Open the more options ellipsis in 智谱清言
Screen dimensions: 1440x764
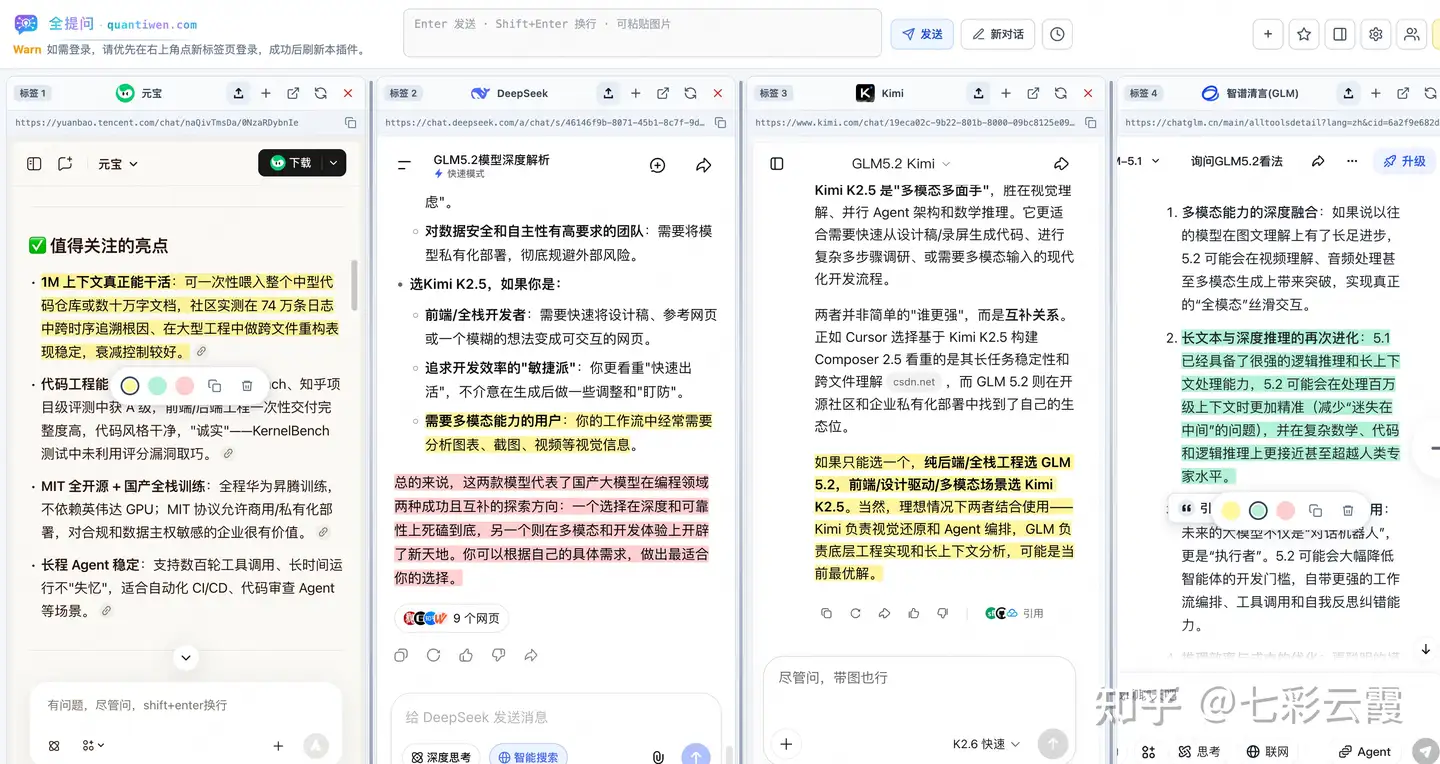pyautogui.click(x=1352, y=161)
